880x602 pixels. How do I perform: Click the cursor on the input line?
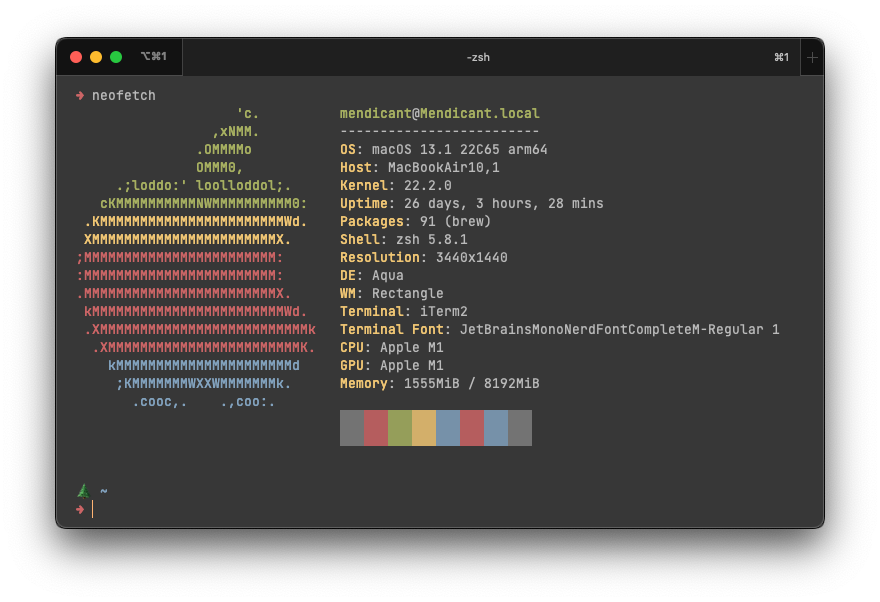point(93,508)
